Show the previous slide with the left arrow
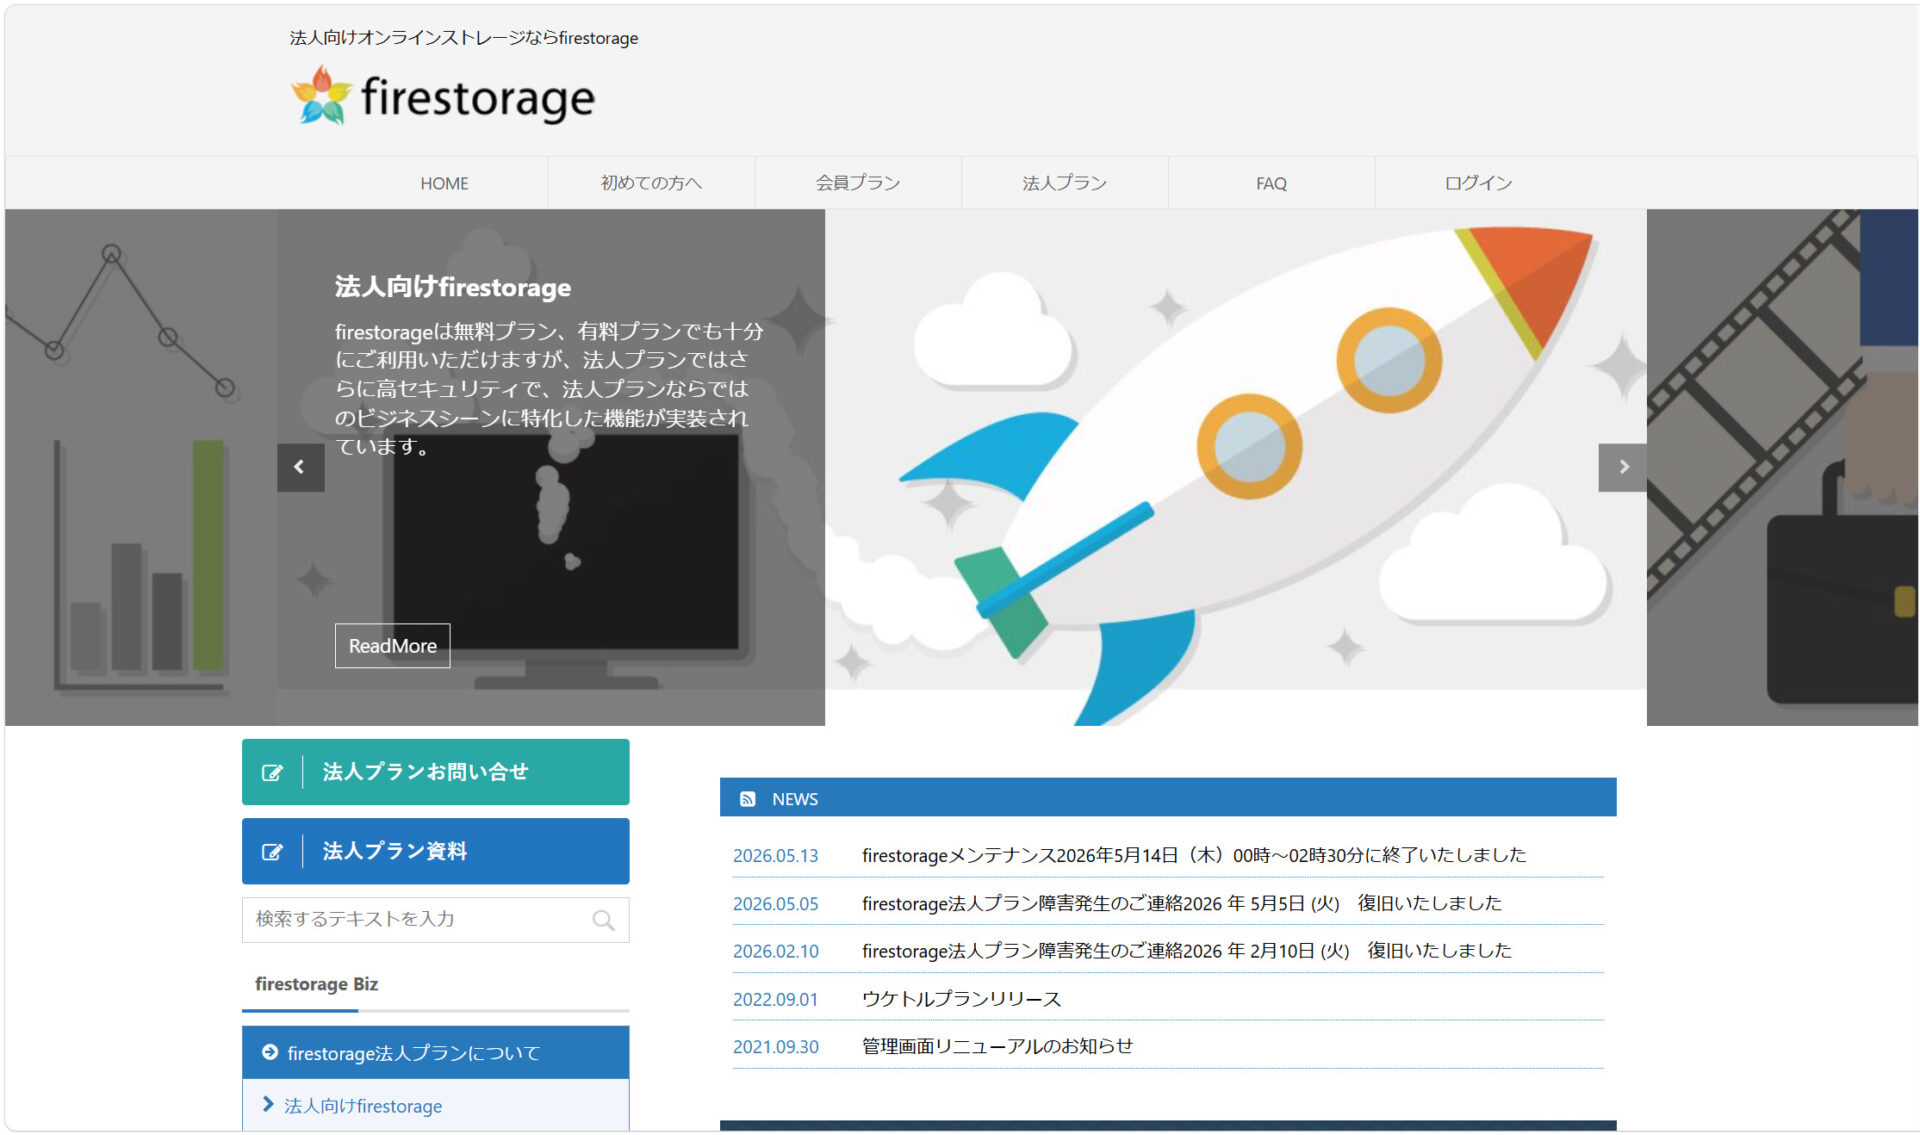Screen dimensions: 1920x1135 pos(300,467)
